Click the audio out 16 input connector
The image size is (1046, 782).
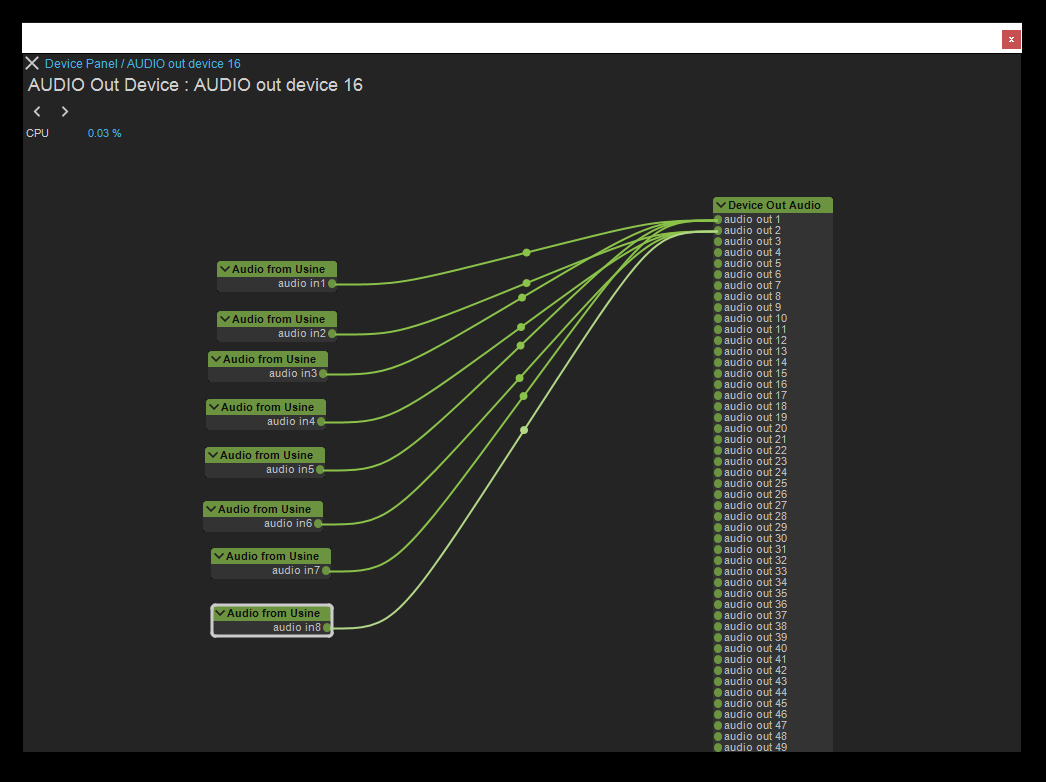pos(718,385)
